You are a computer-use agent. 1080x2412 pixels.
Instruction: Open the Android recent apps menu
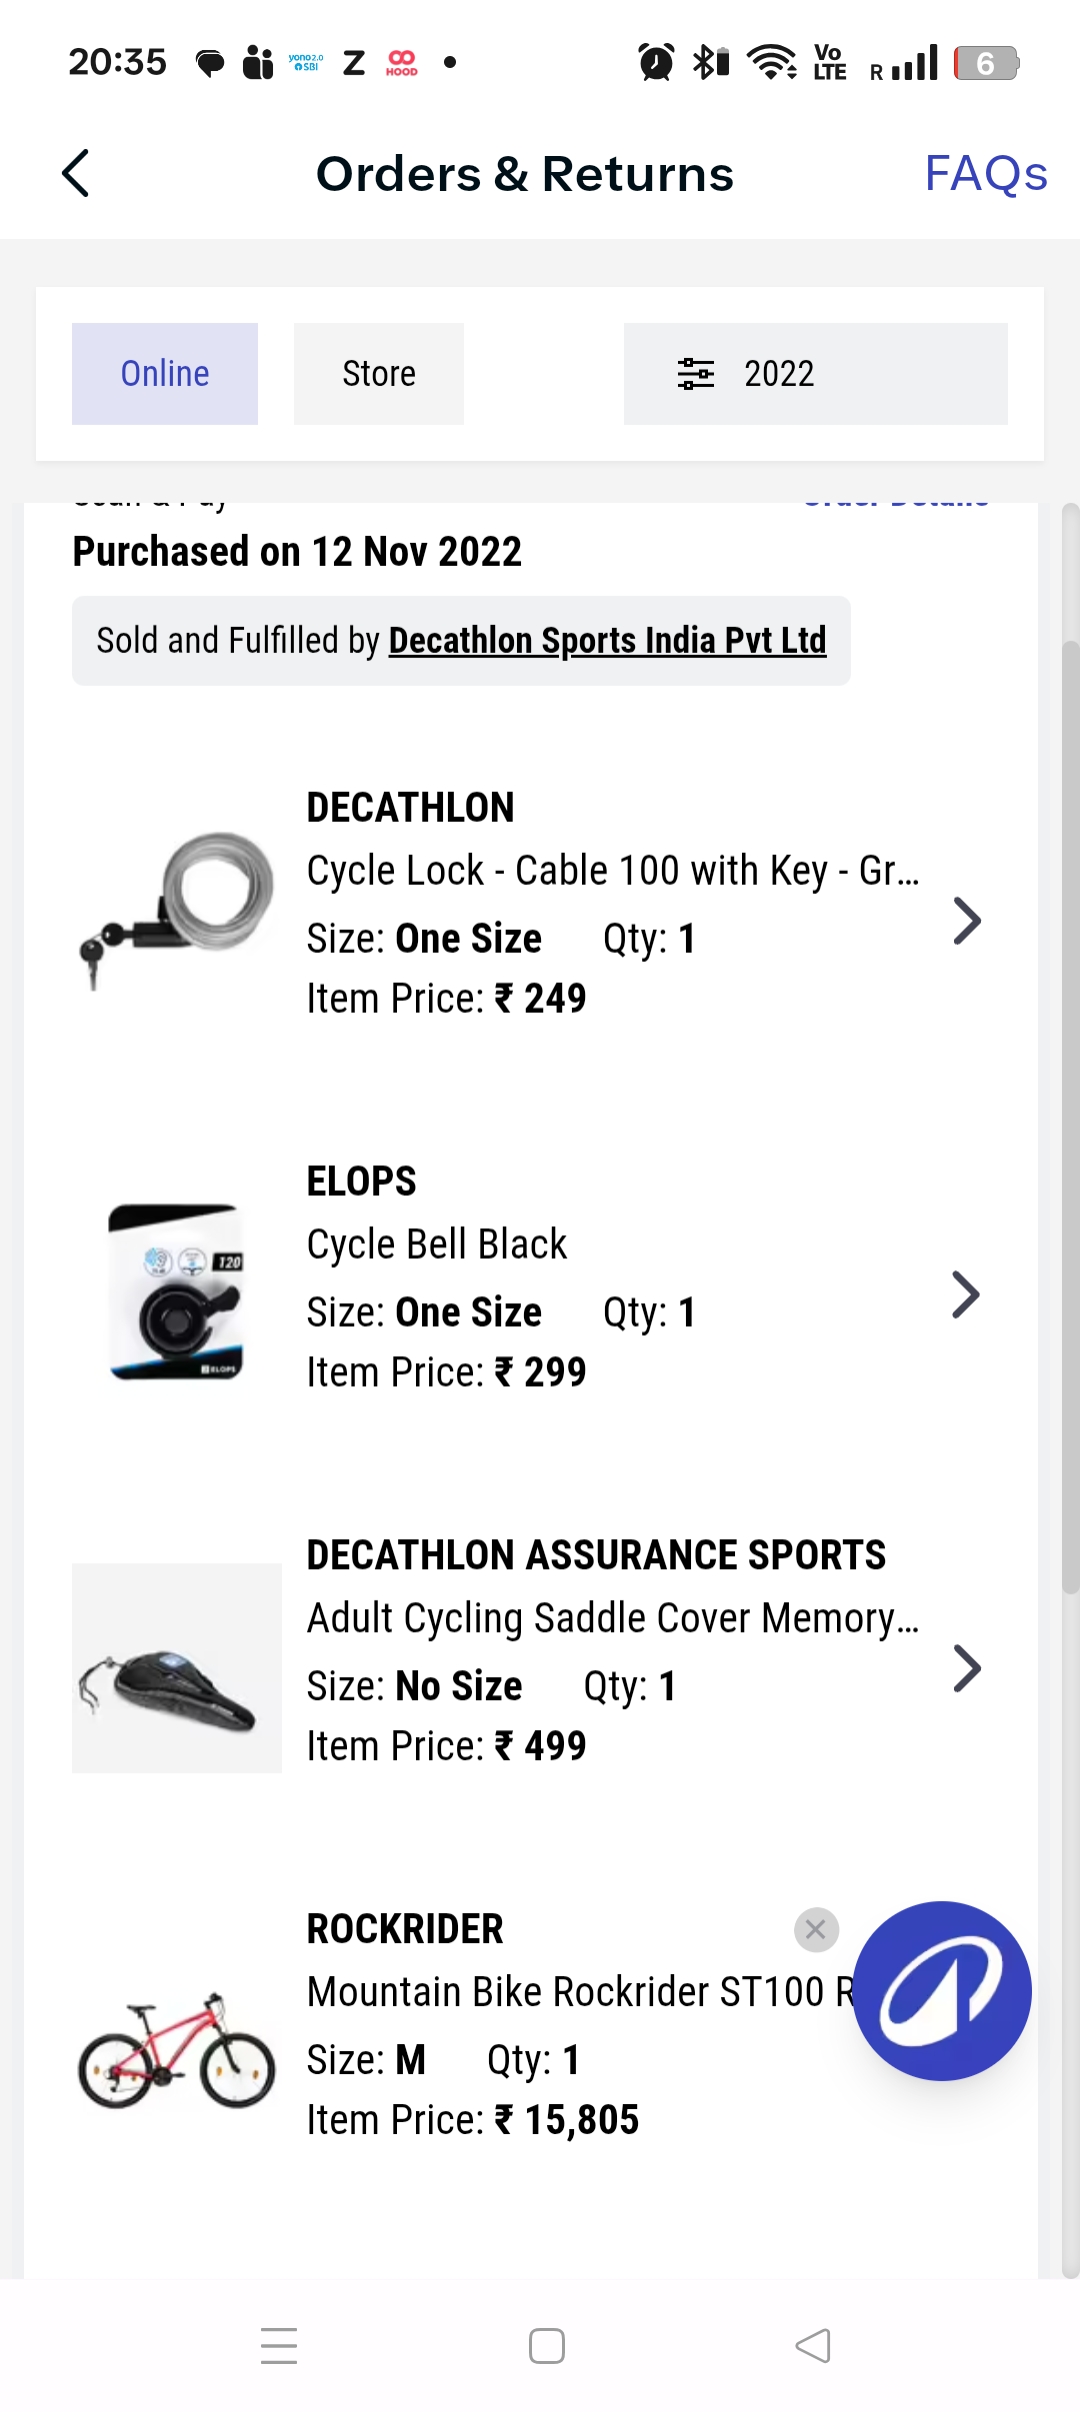point(279,2345)
